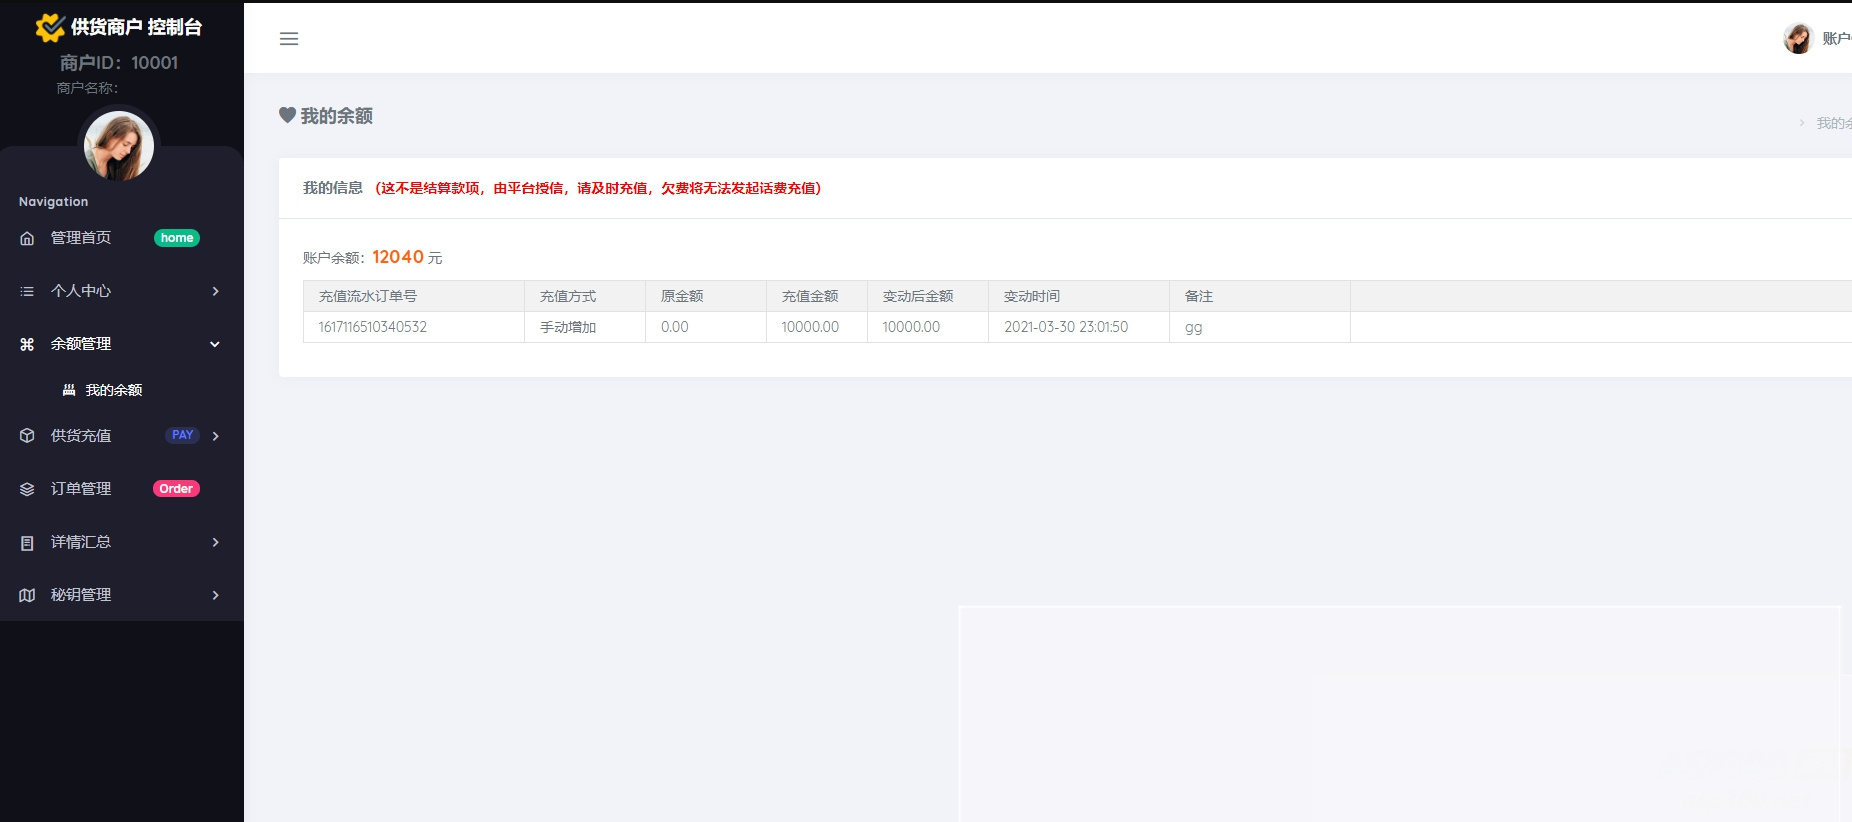Click the sidebar merchant profile photo
This screenshot has height=822, width=1852.
(119, 146)
